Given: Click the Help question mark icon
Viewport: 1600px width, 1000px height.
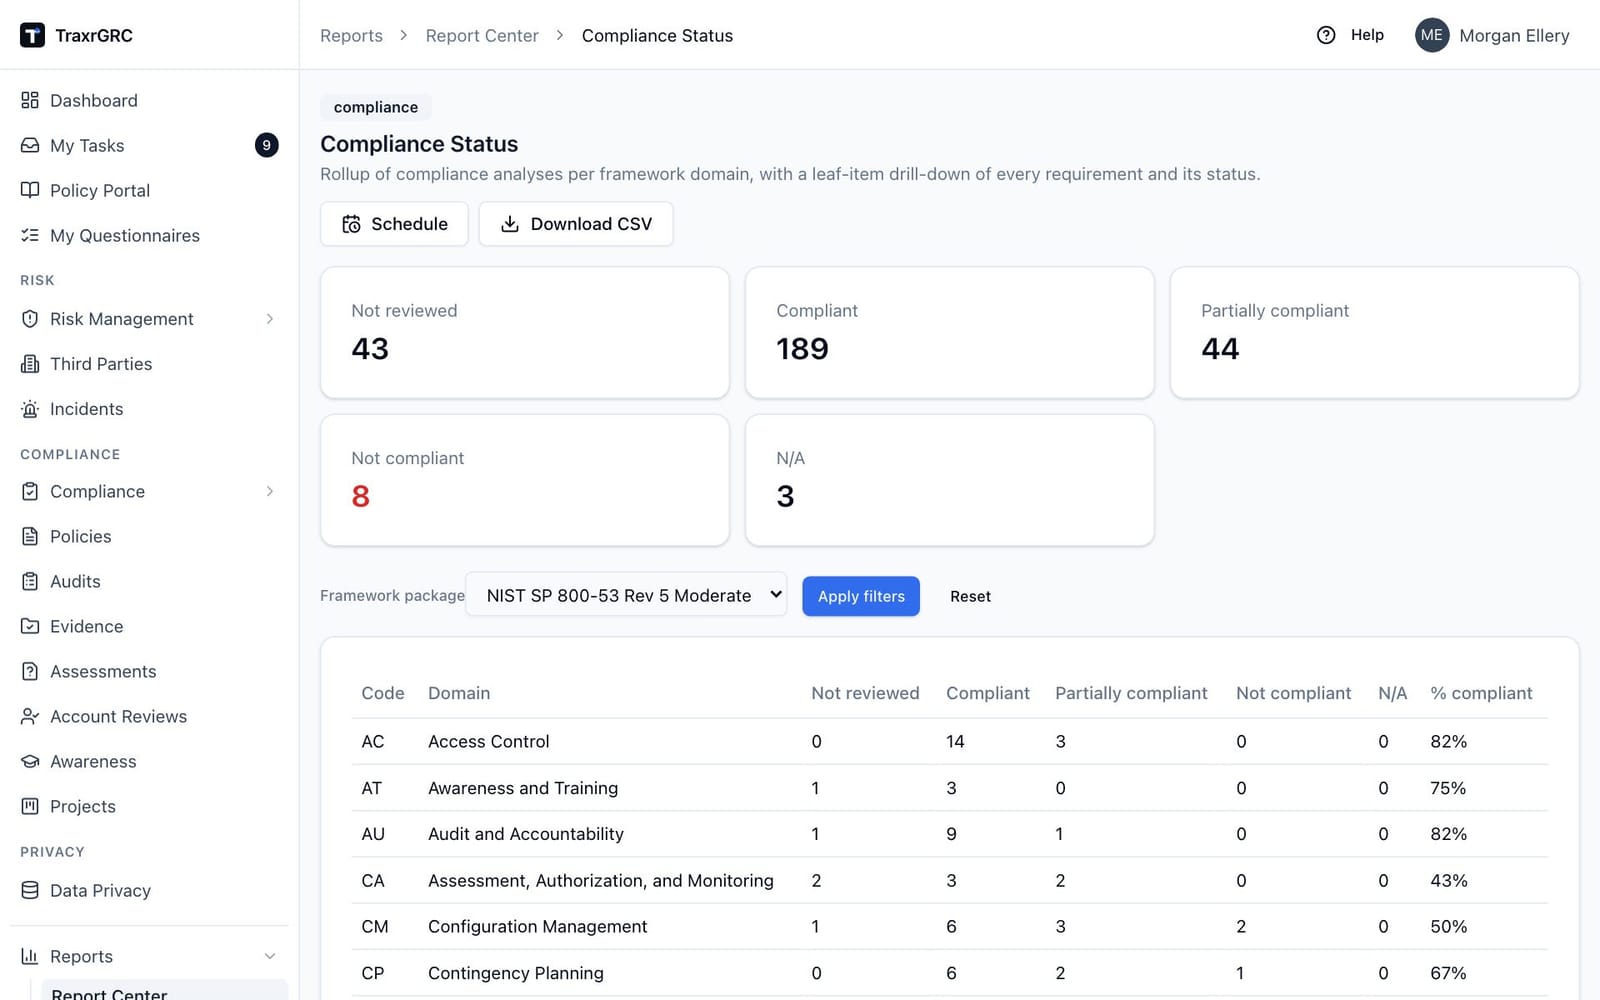Looking at the screenshot, I should coord(1326,35).
